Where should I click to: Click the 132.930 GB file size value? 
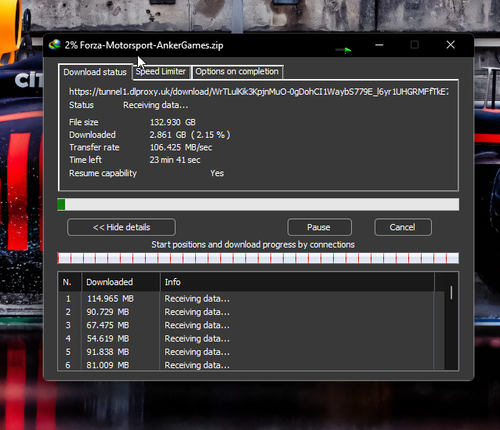coord(173,122)
